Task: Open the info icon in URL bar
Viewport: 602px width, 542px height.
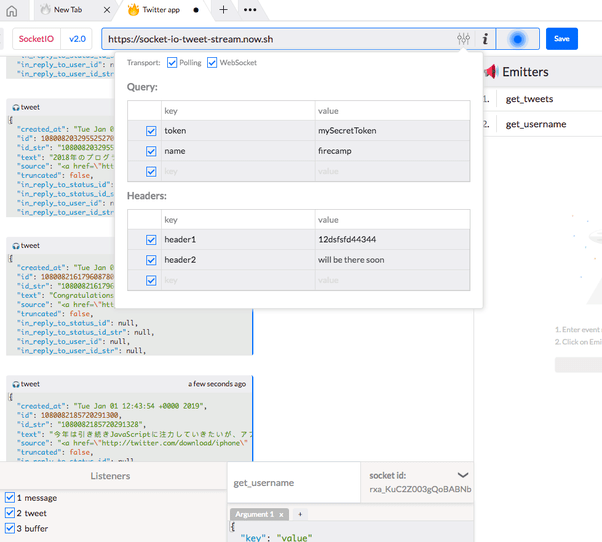Action: (x=485, y=39)
